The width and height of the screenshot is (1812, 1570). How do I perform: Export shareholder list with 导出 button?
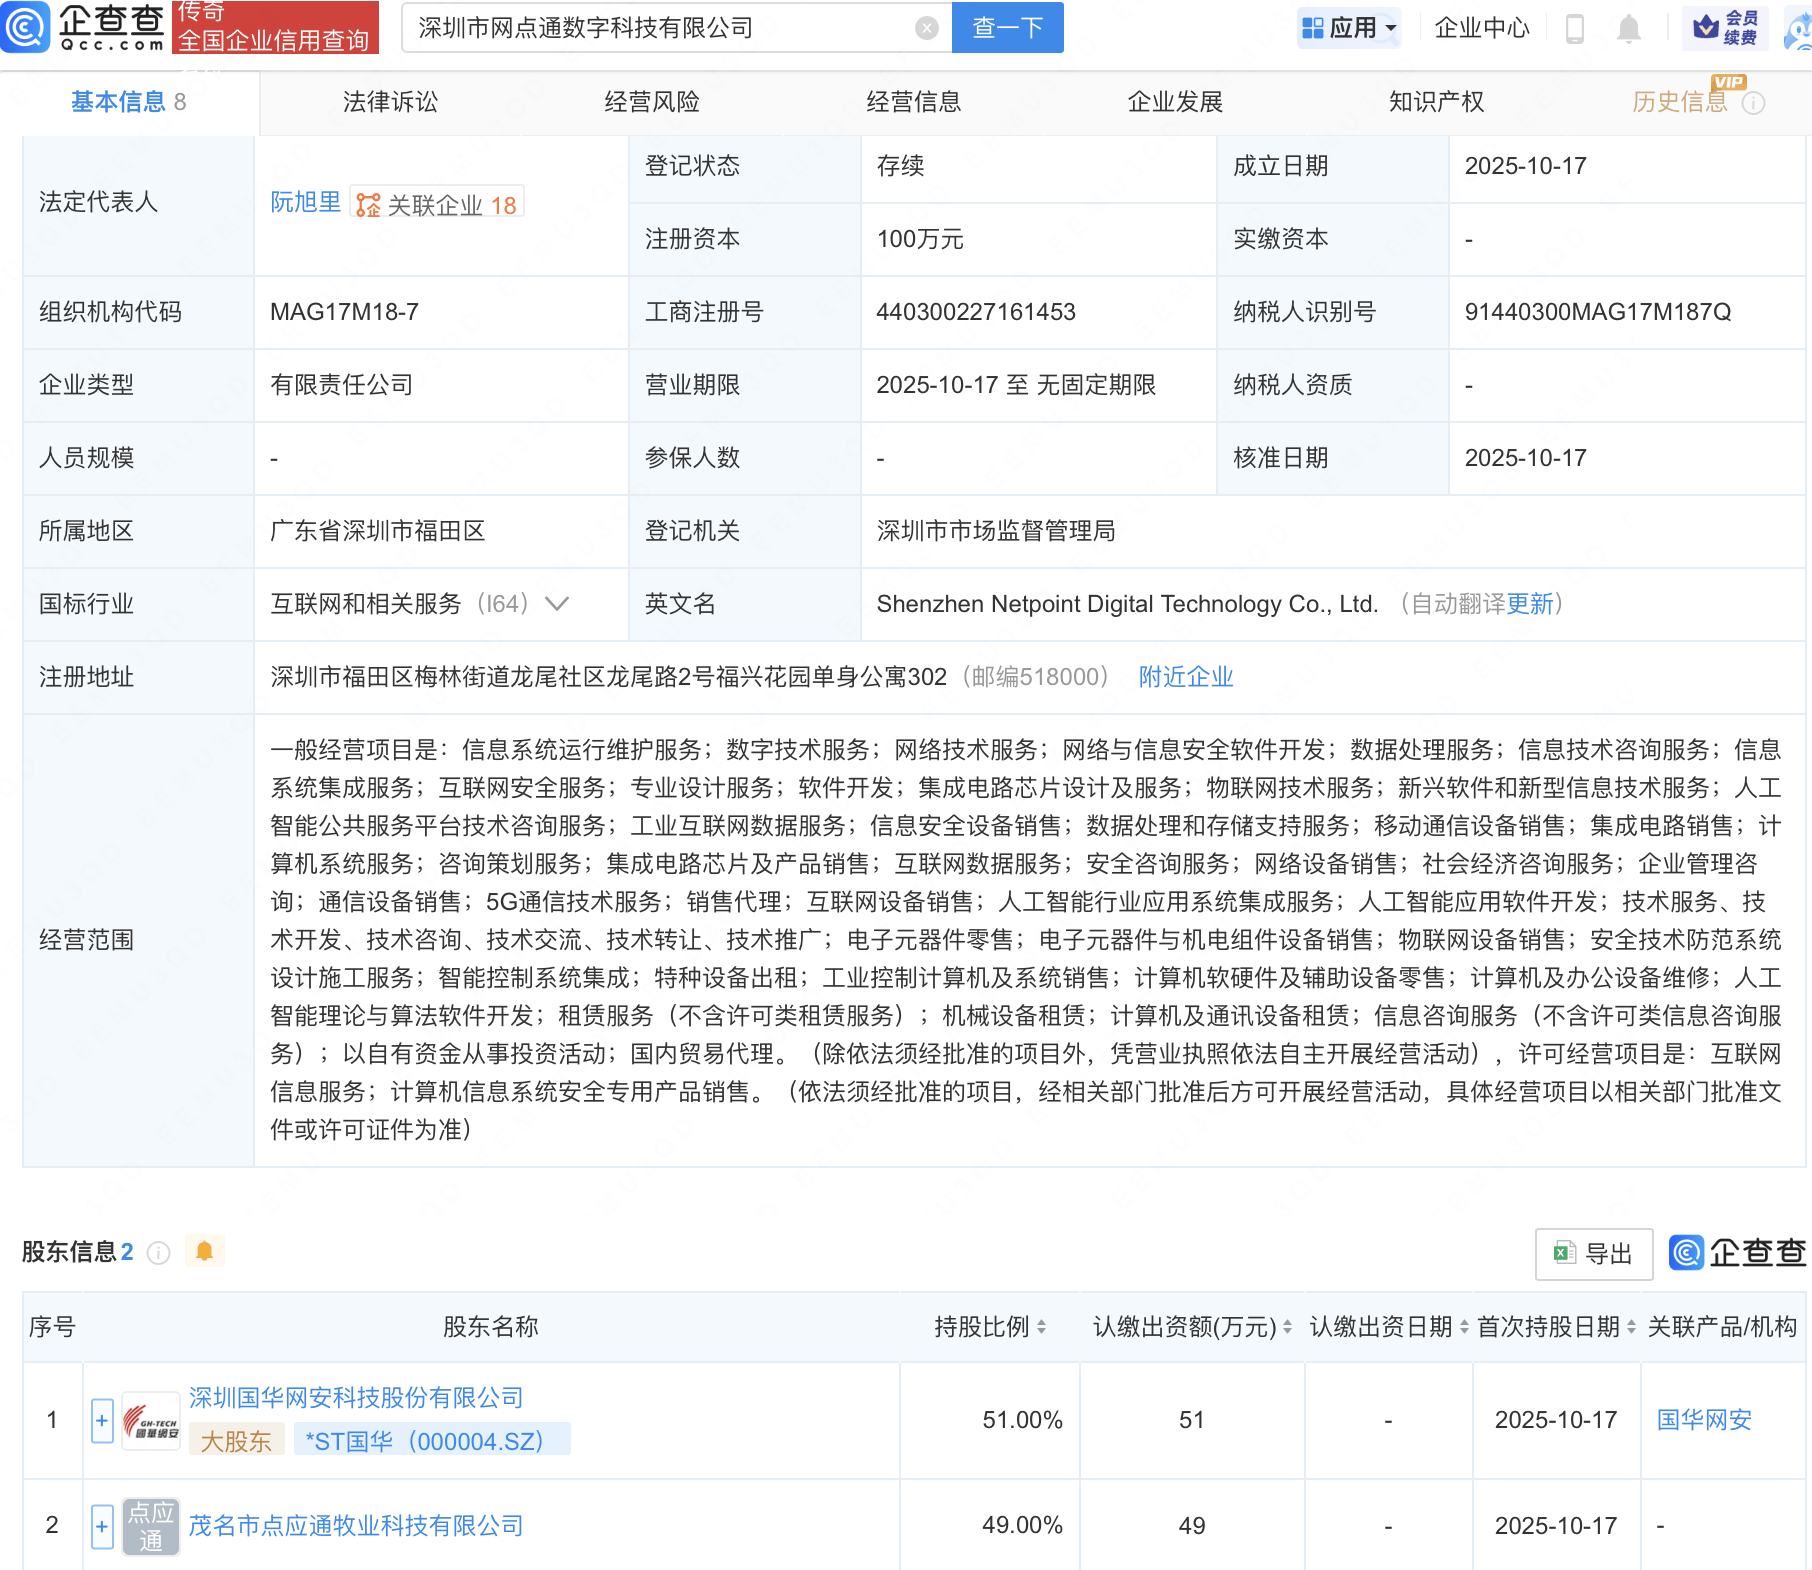pos(1593,1253)
